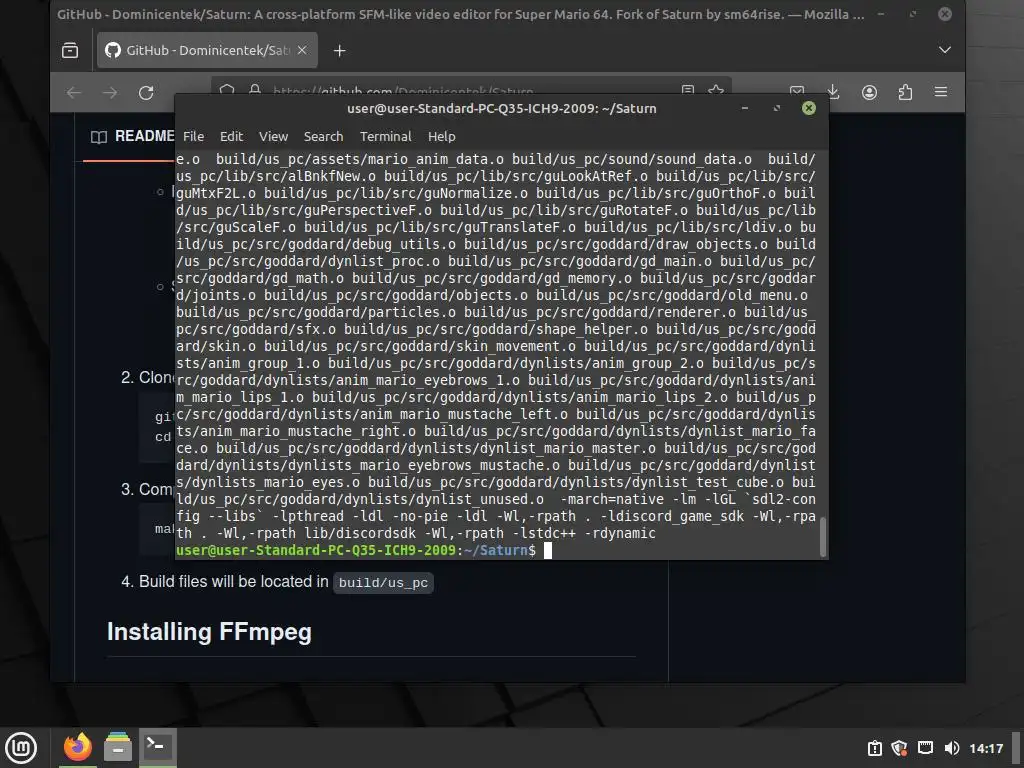Open the 14:17 clock calendar
Image resolution: width=1024 pixels, height=768 pixels.
pos(985,748)
